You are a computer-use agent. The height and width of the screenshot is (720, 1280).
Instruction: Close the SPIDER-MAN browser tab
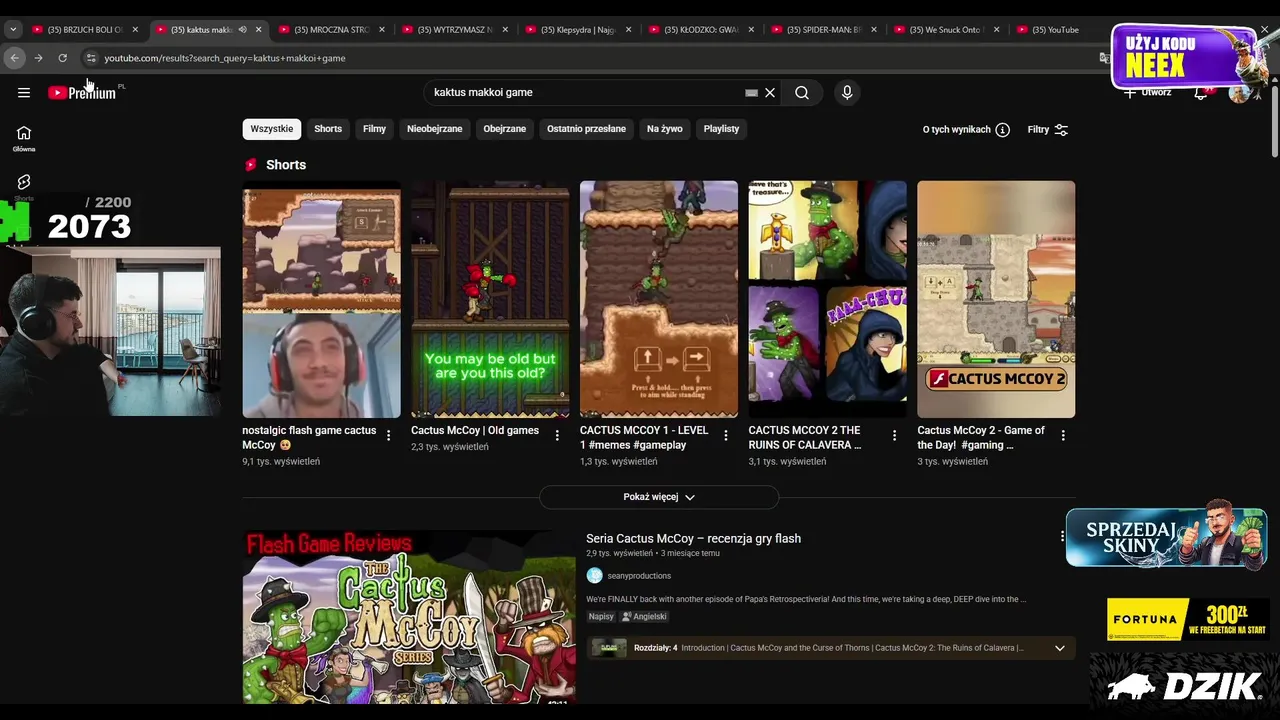point(873,30)
